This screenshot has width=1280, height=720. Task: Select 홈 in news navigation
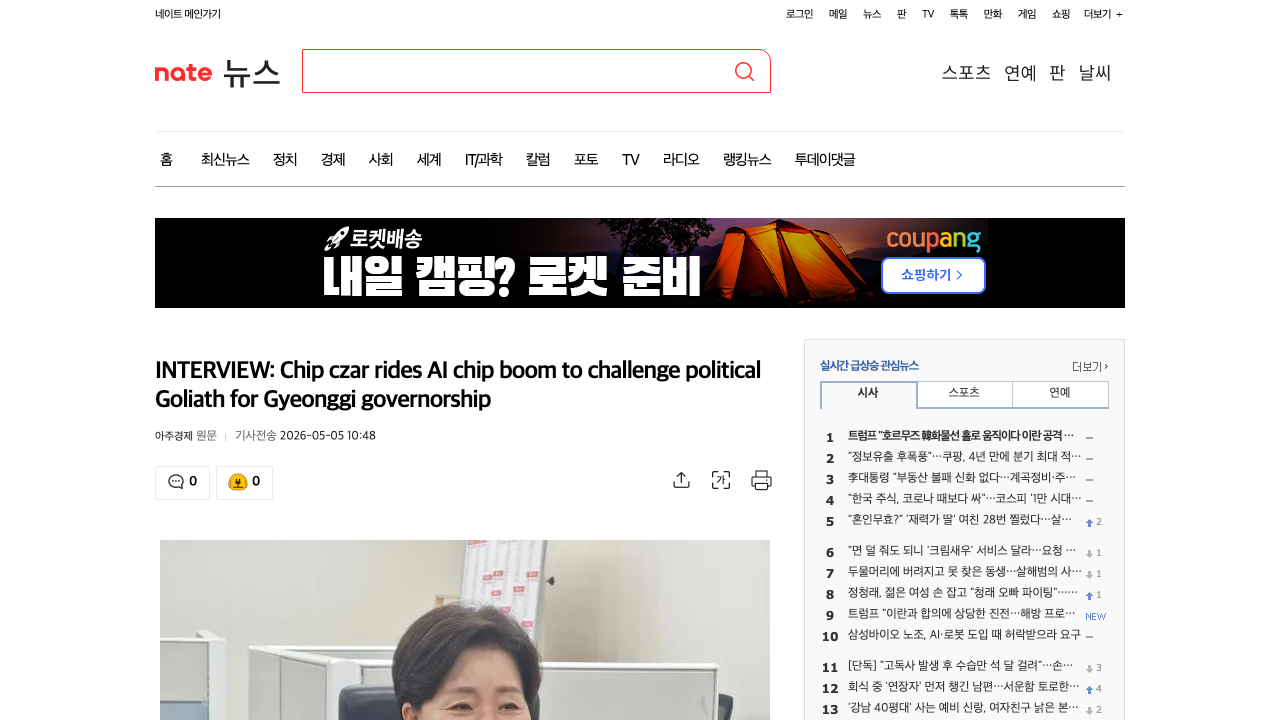point(166,159)
